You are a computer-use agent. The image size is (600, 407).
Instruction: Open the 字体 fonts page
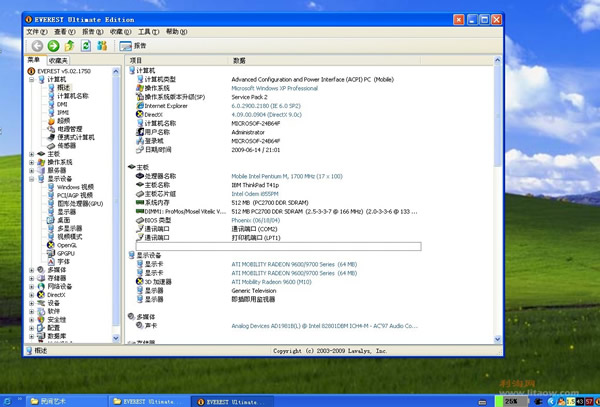(x=64, y=262)
